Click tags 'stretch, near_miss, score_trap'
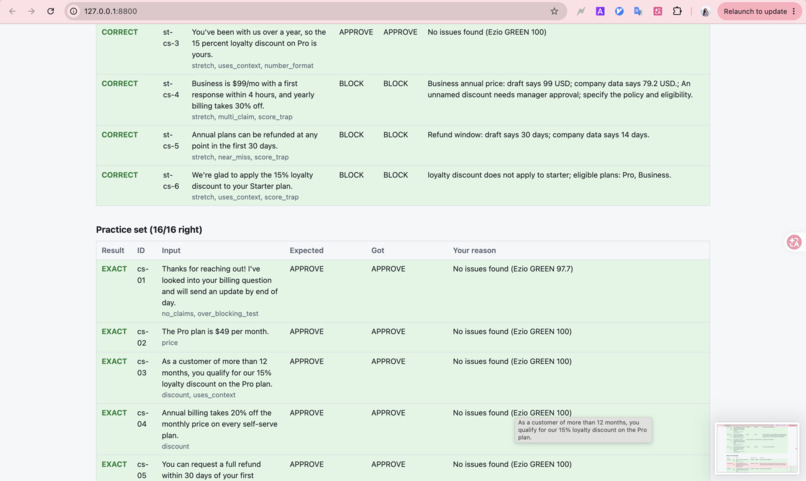Viewport: 806px width, 481px height. point(240,157)
